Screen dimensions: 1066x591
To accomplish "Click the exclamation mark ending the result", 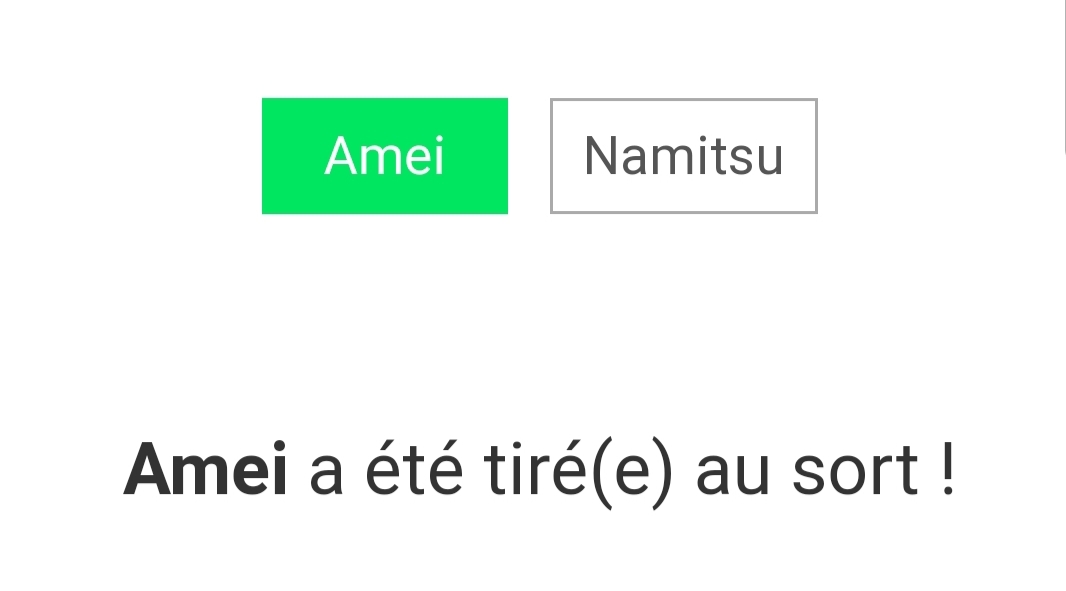I will point(947,470).
